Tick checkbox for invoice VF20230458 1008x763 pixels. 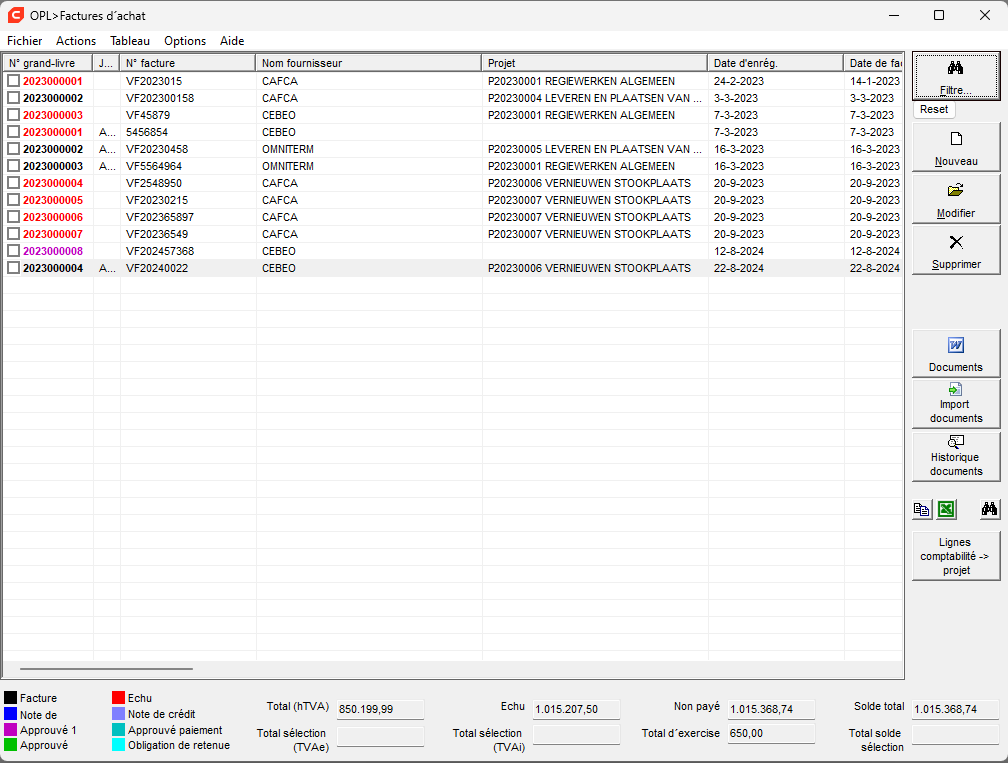[x=14, y=149]
